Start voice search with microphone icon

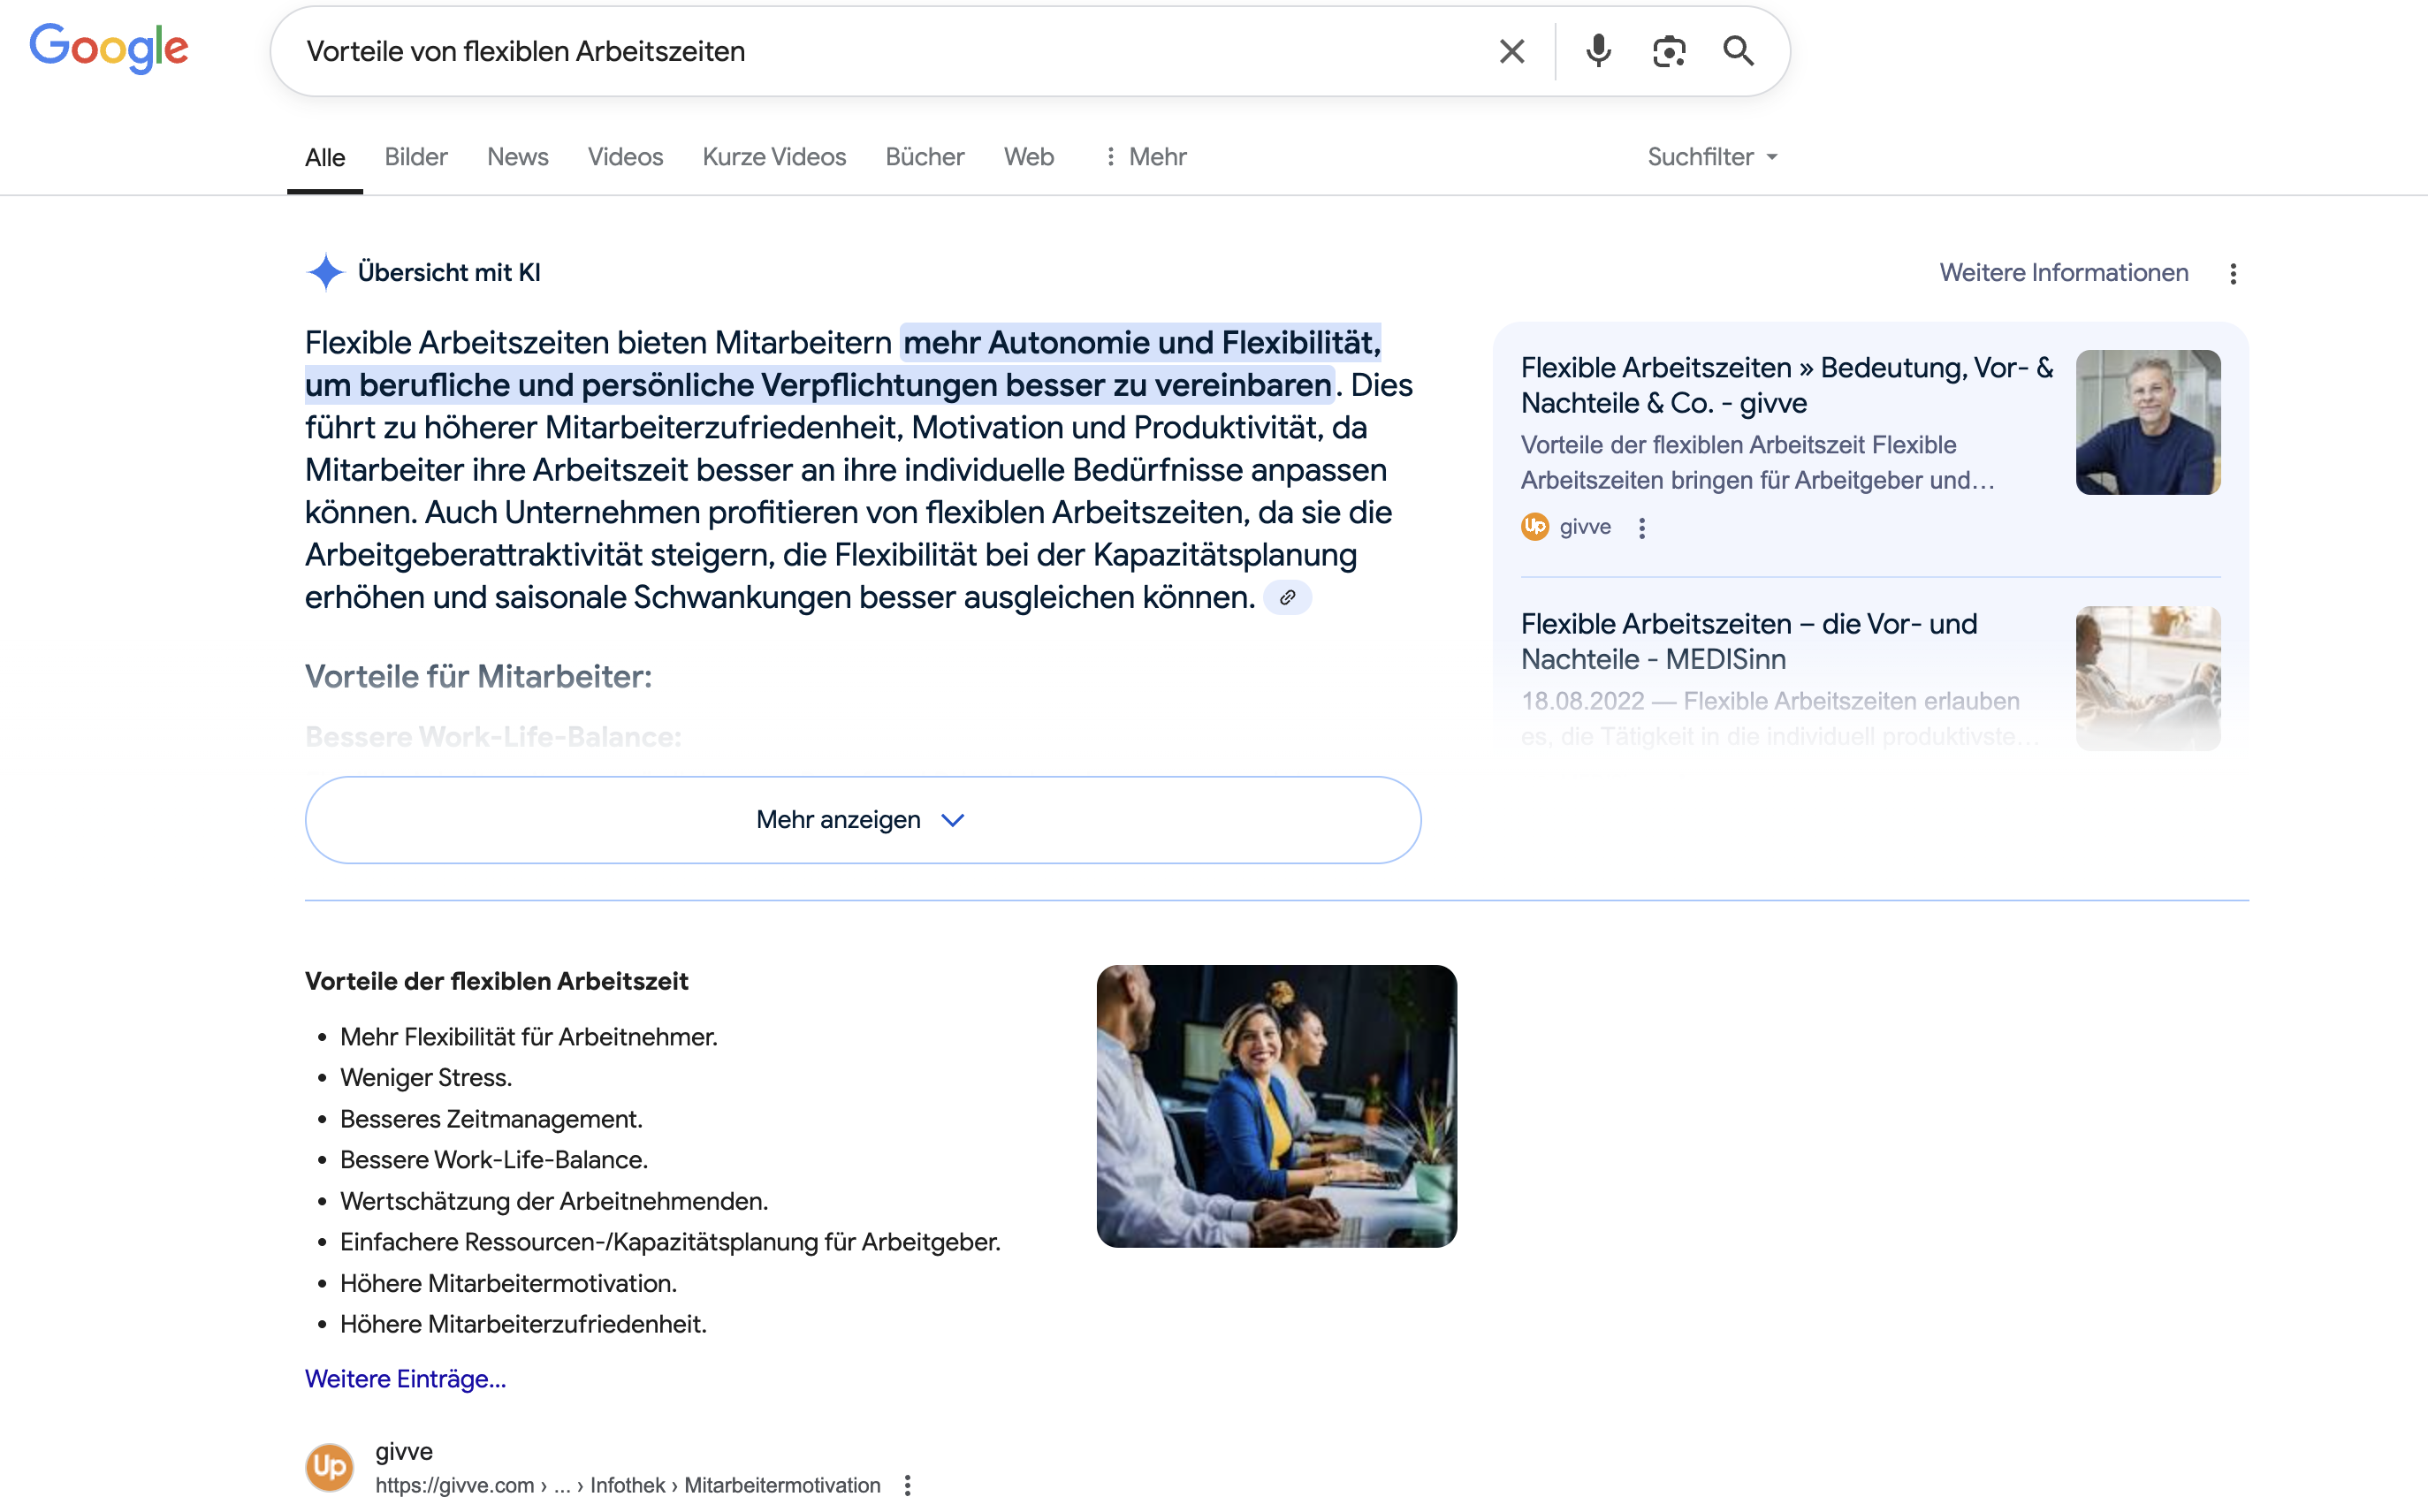1598,51
